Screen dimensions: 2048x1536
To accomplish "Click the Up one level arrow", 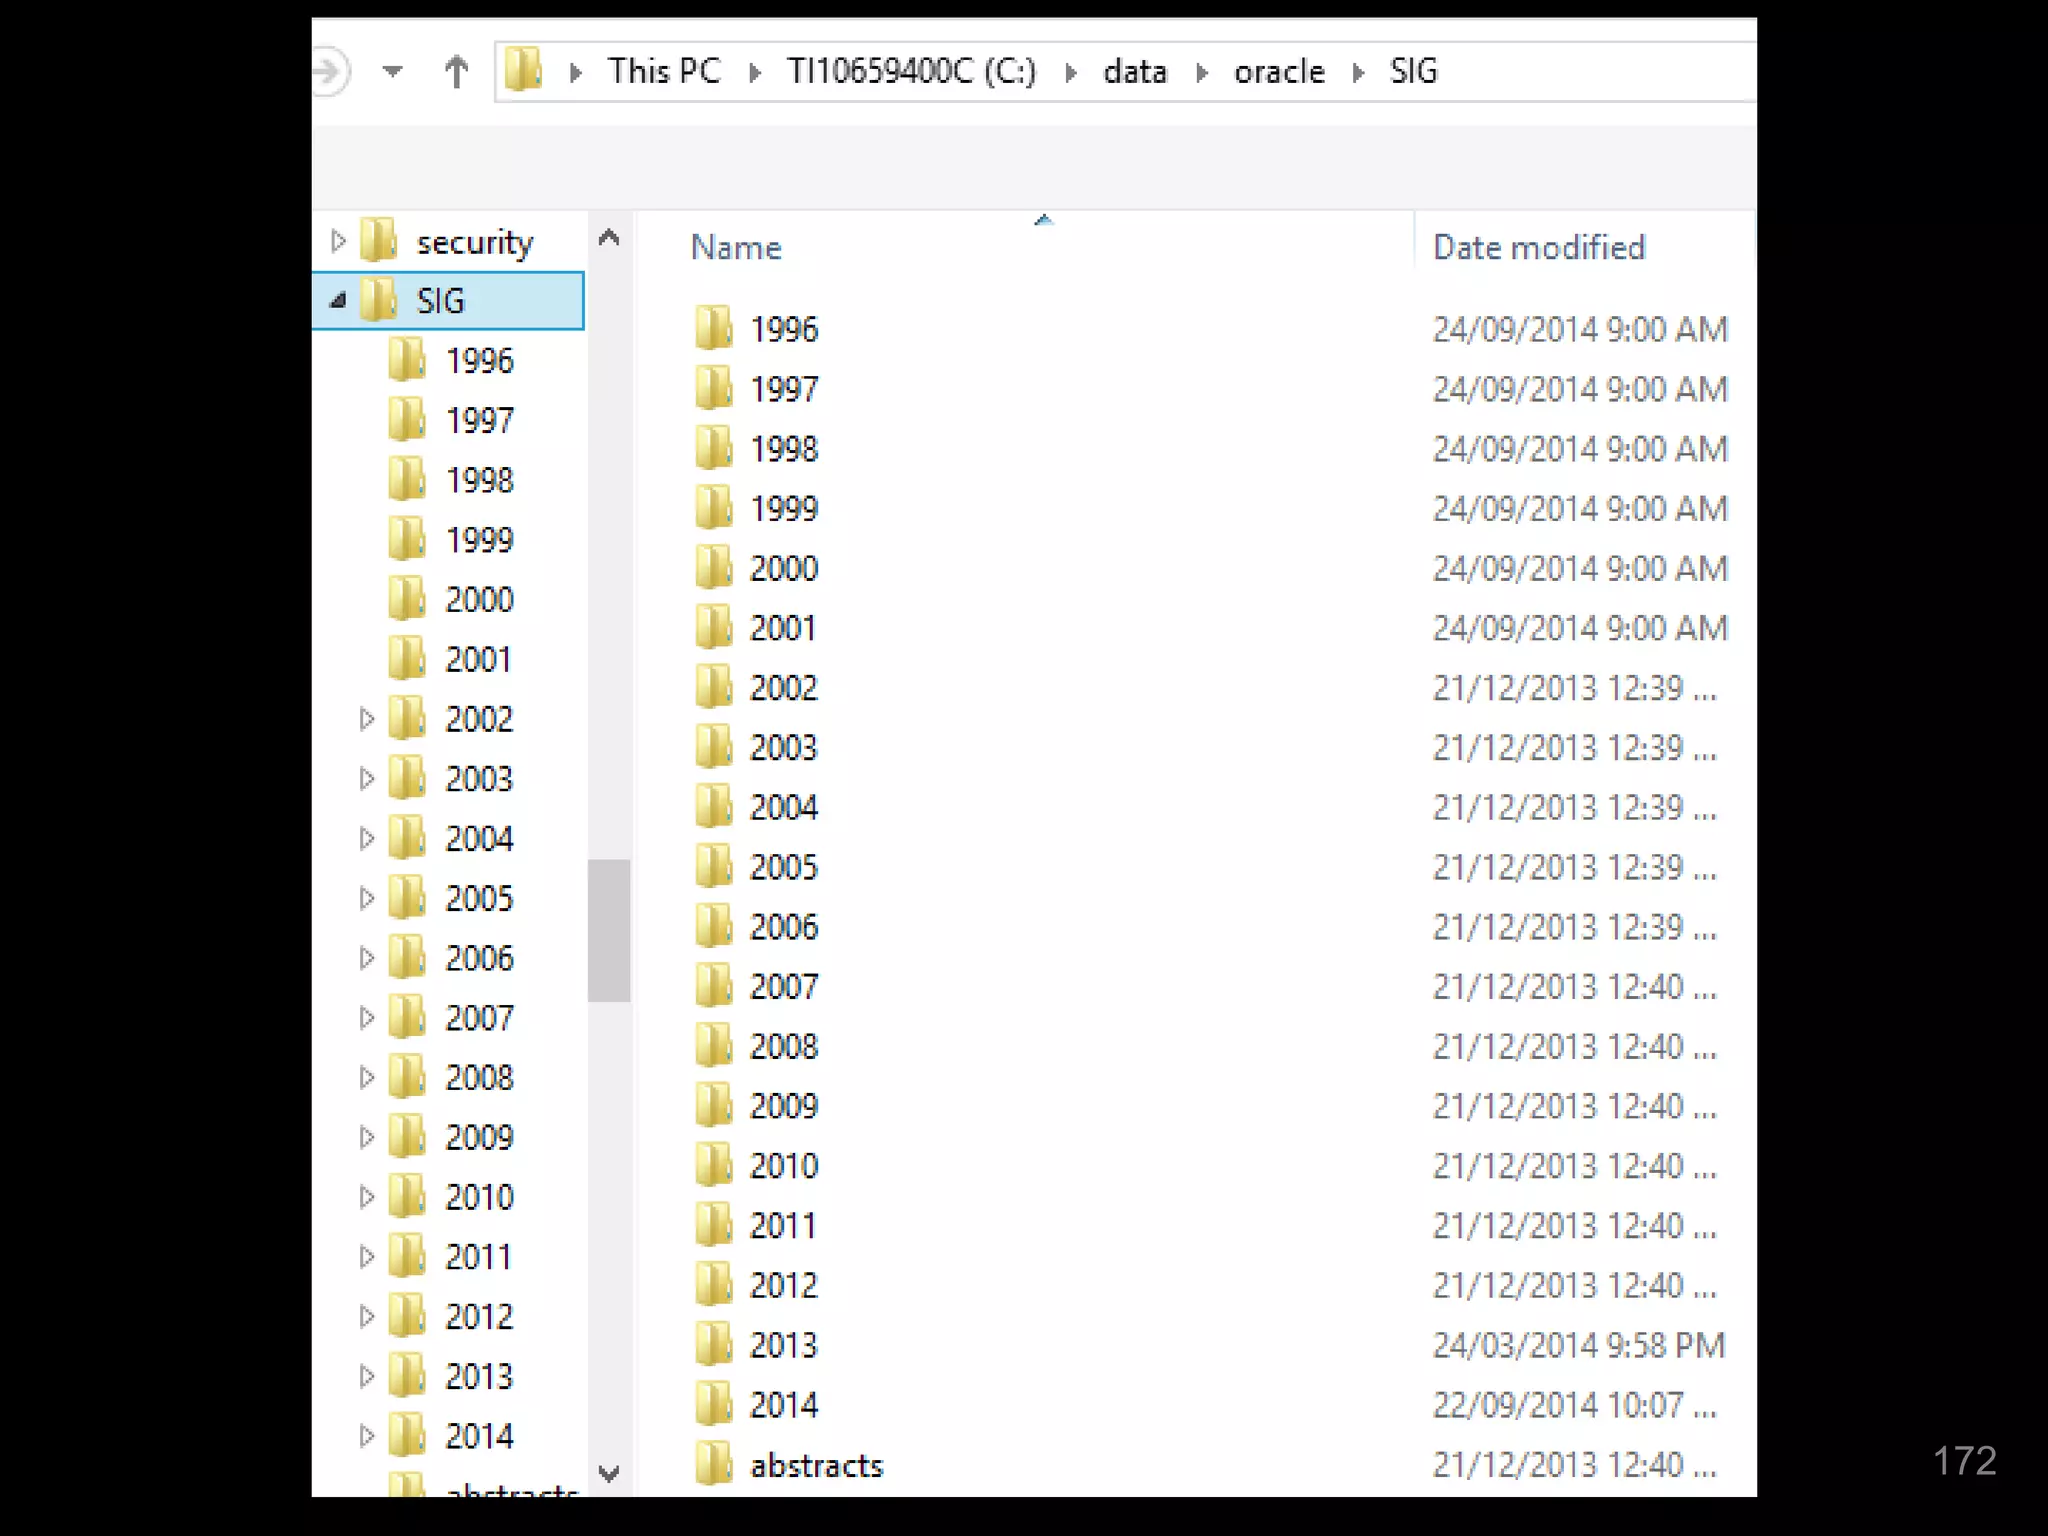I will (456, 72).
